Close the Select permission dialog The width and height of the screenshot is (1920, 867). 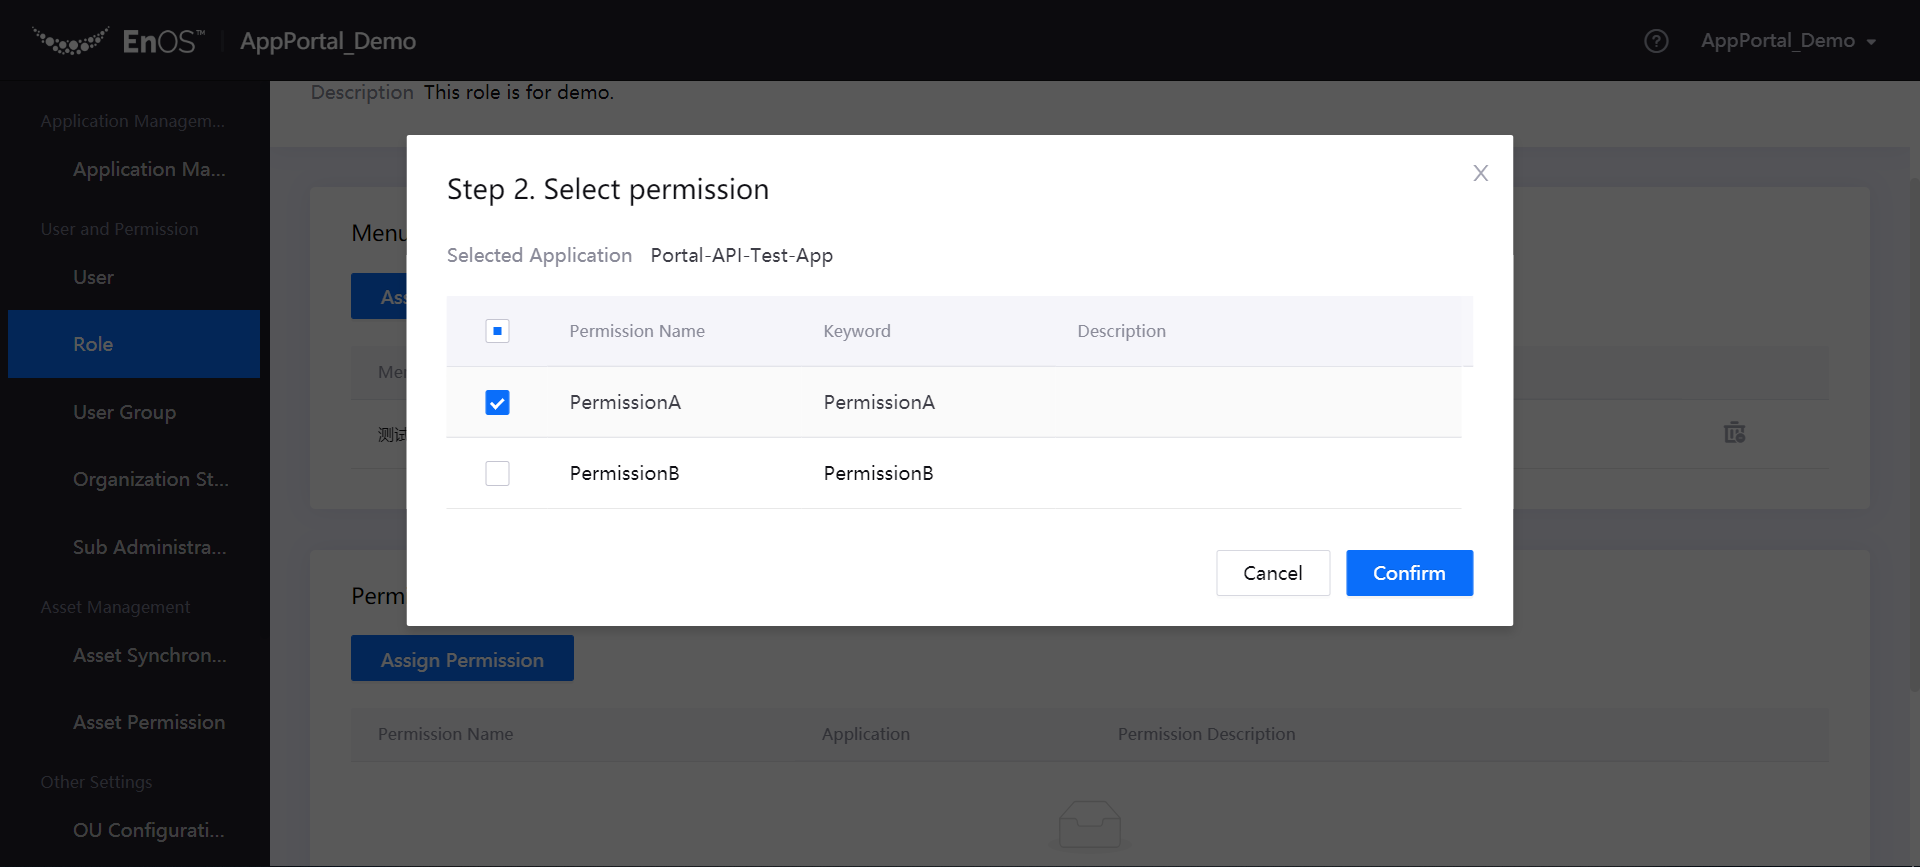pos(1480,173)
